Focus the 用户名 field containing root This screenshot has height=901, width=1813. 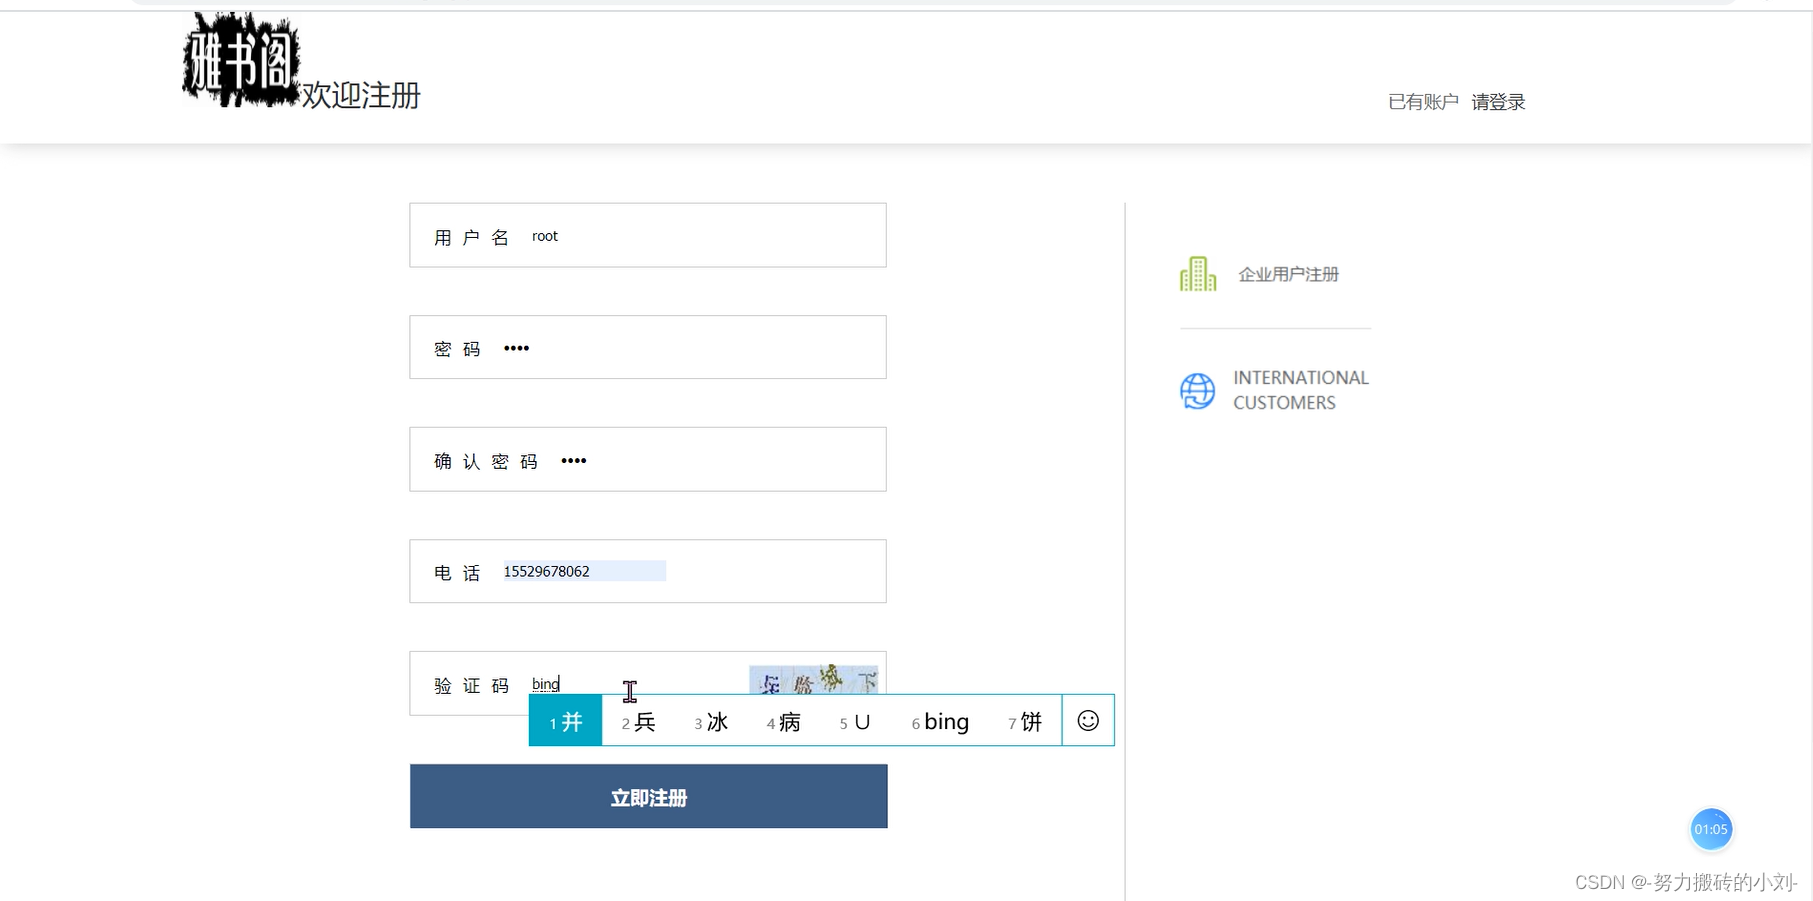(648, 235)
